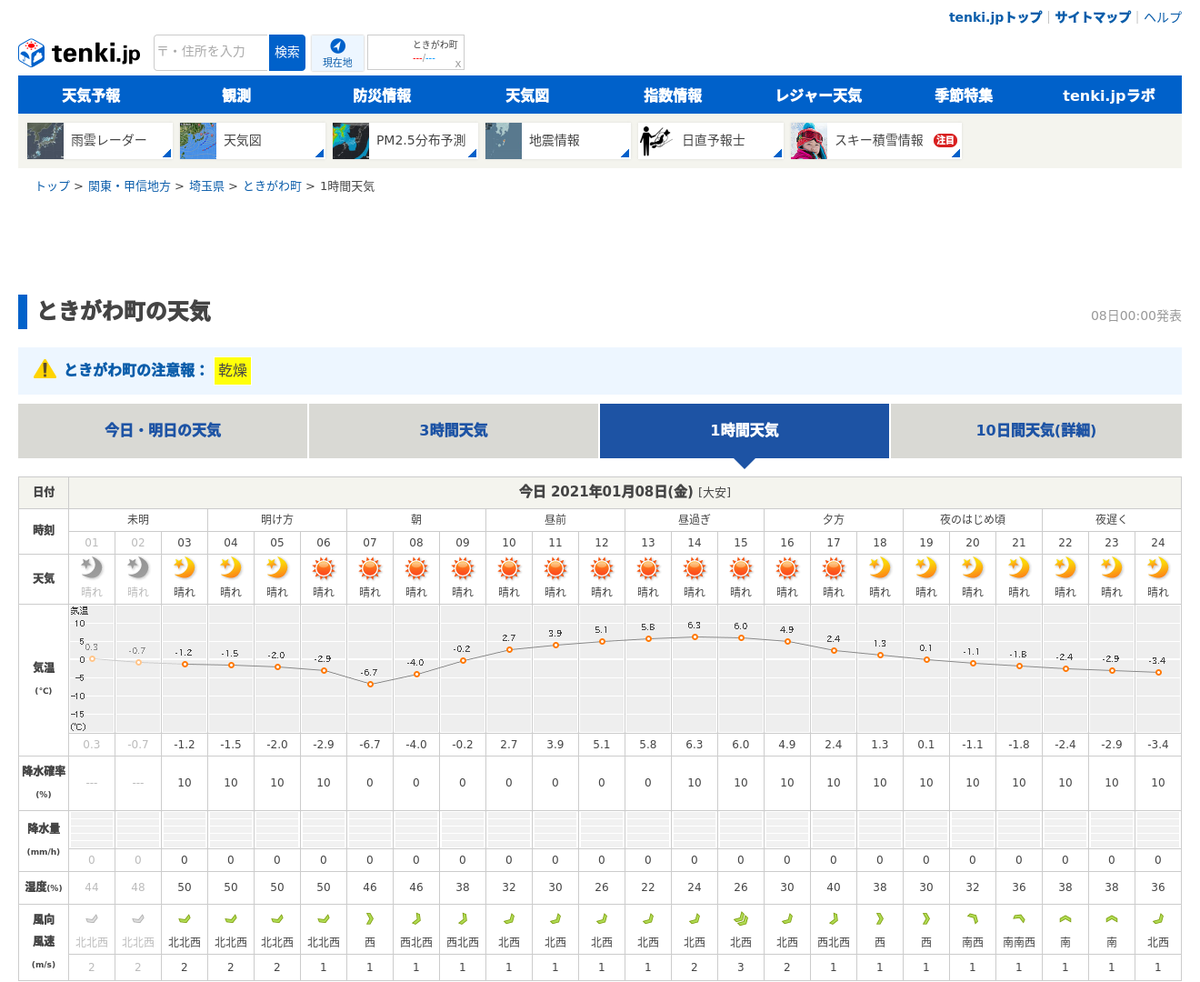Click the tenki.jpトップ link

(x=995, y=17)
